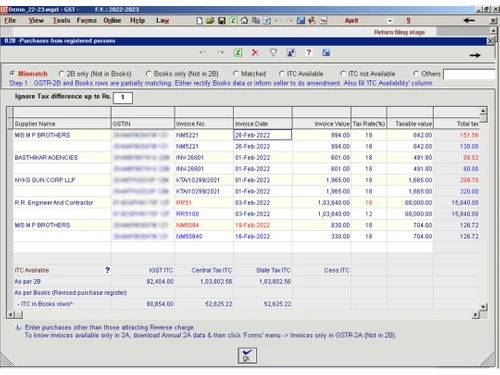Click the number 9 beside the month dropdown
500x375 pixels.
408,21
